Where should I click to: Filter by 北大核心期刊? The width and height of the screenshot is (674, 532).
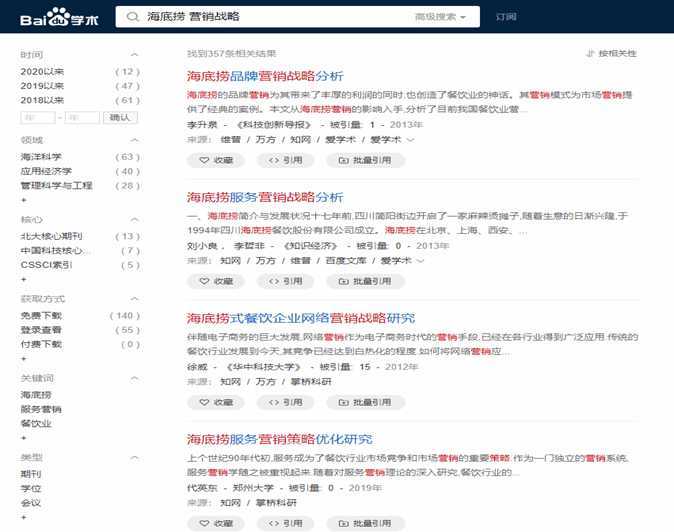pyautogui.click(x=52, y=236)
